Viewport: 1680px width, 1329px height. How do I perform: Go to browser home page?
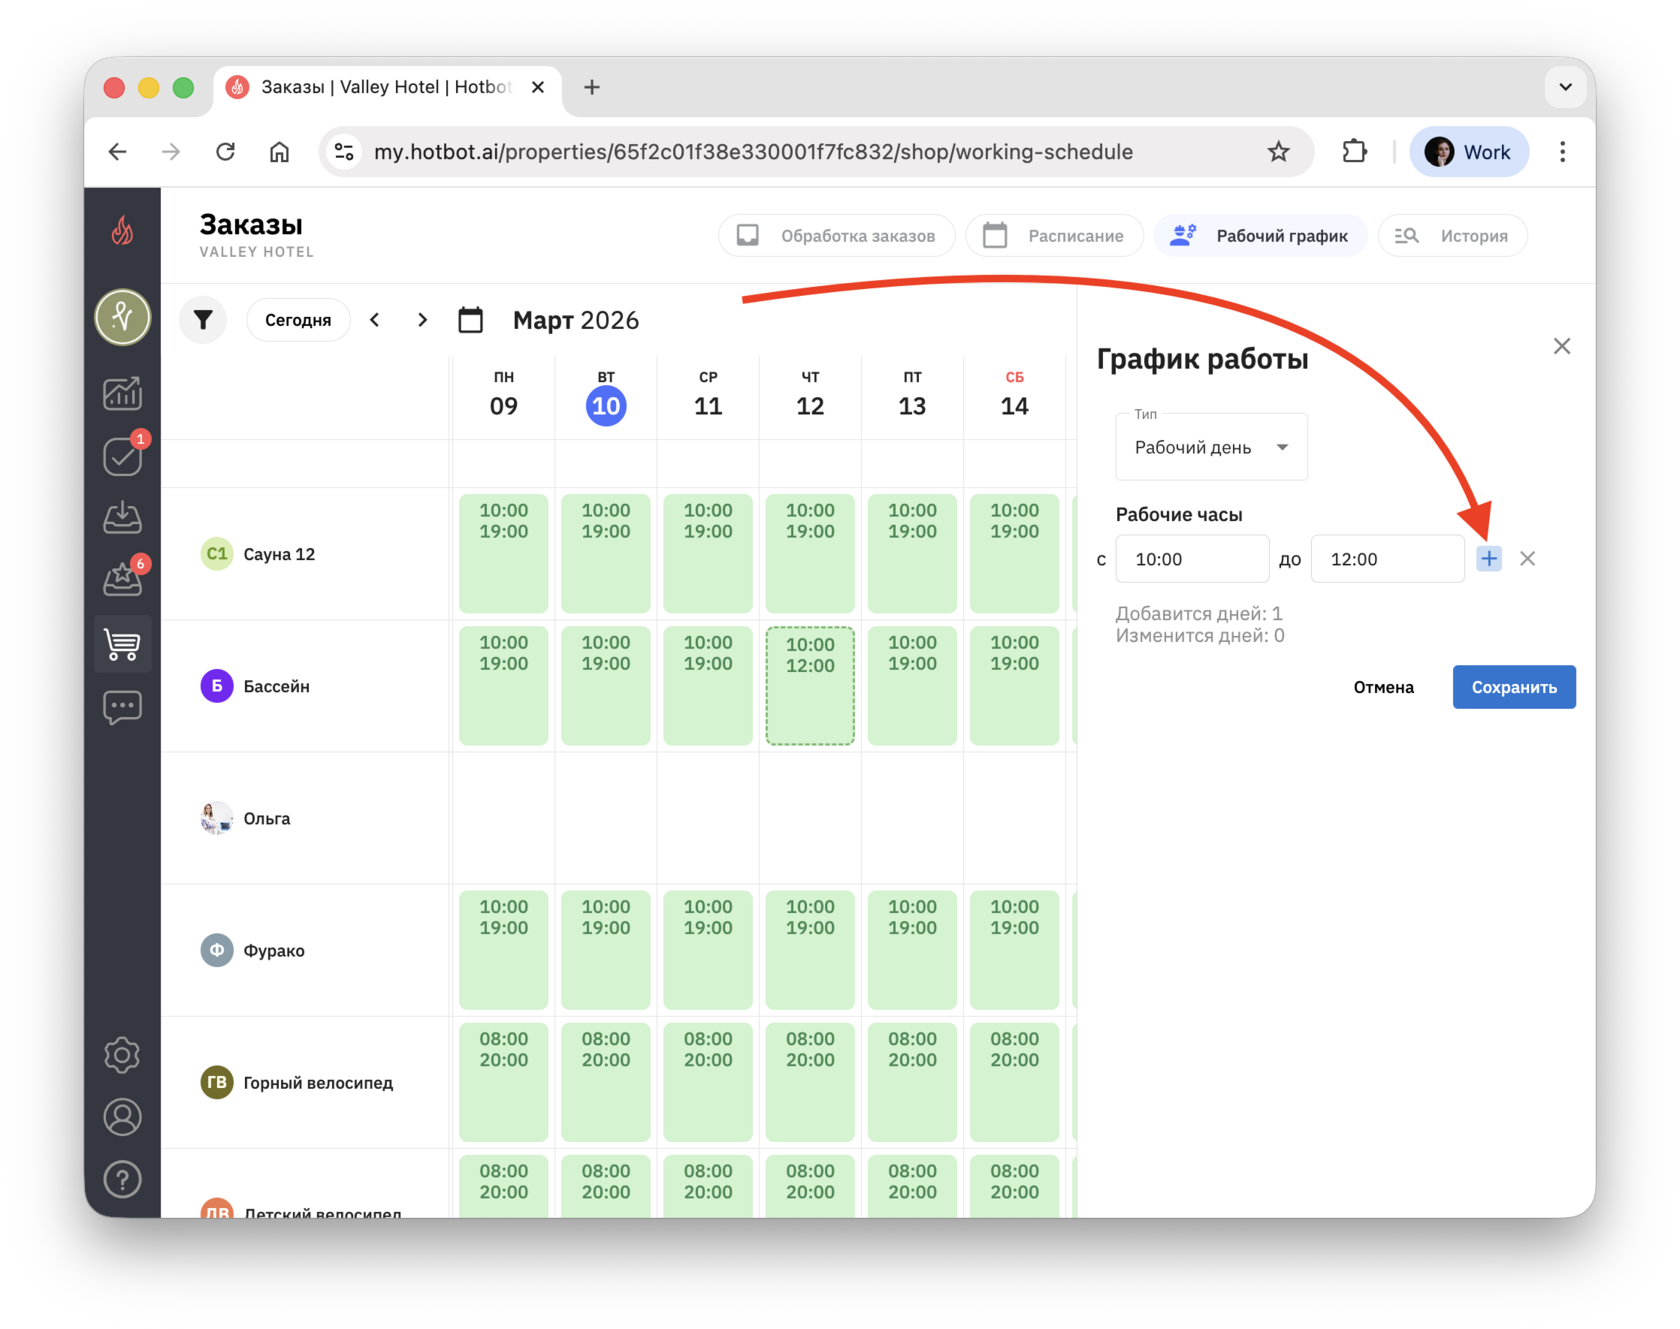[x=280, y=152]
